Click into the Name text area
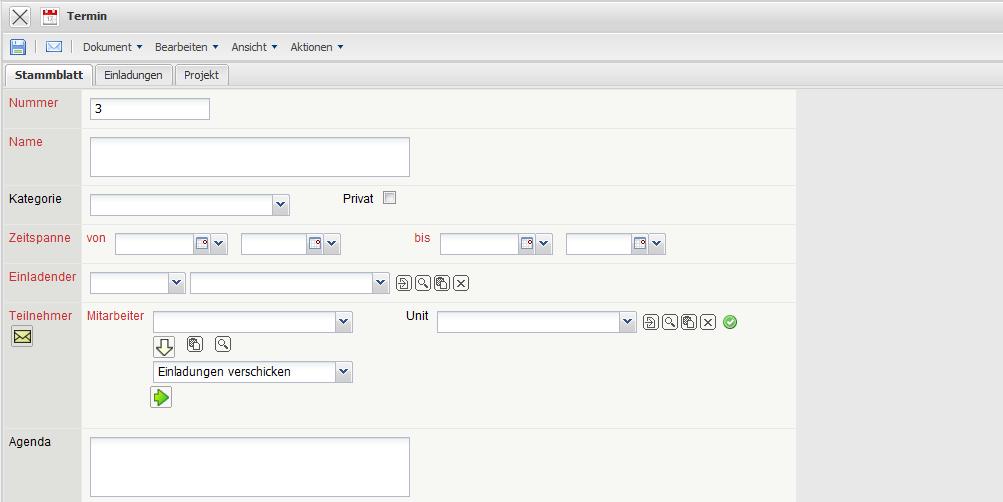The image size is (1003, 502). pyautogui.click(x=249, y=157)
